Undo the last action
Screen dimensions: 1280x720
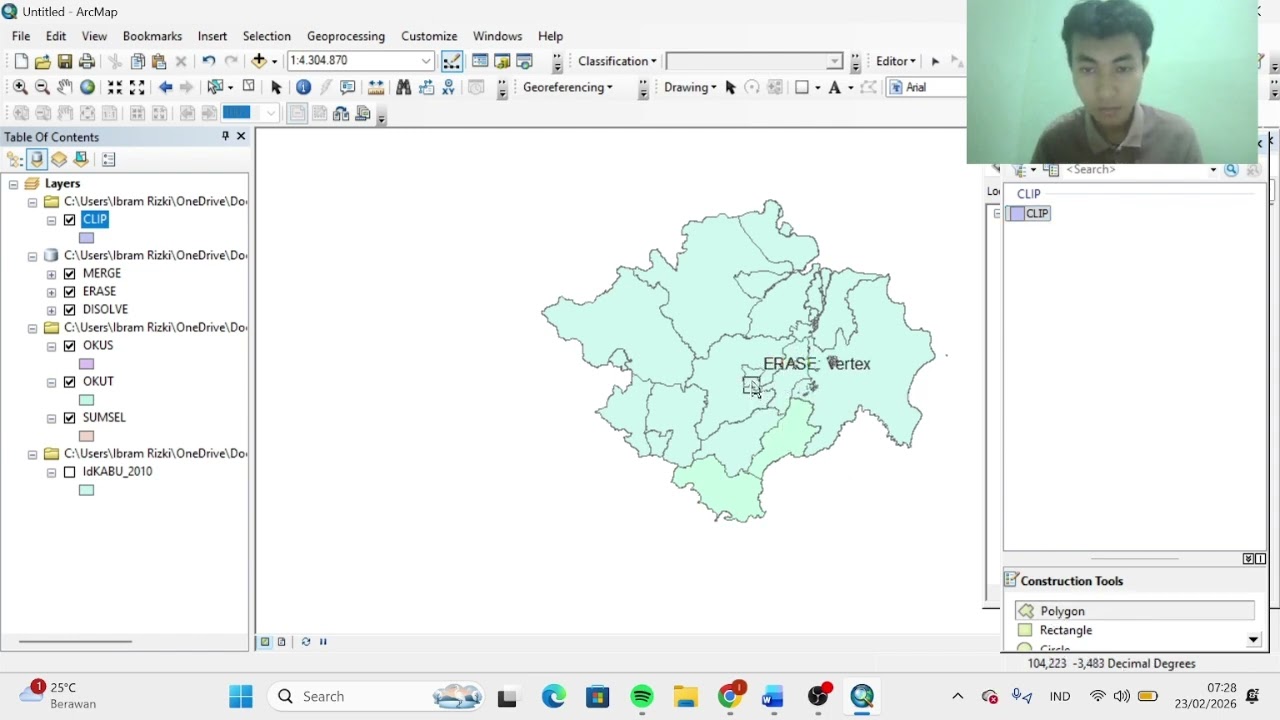click(208, 61)
